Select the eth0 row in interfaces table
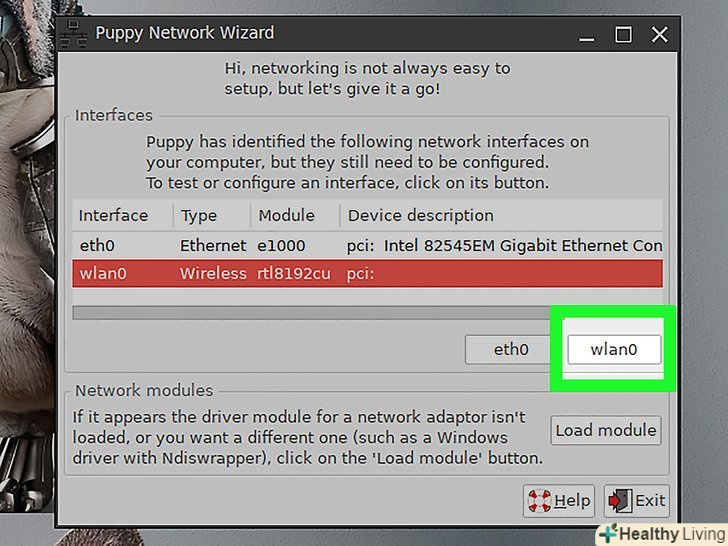 pos(367,246)
